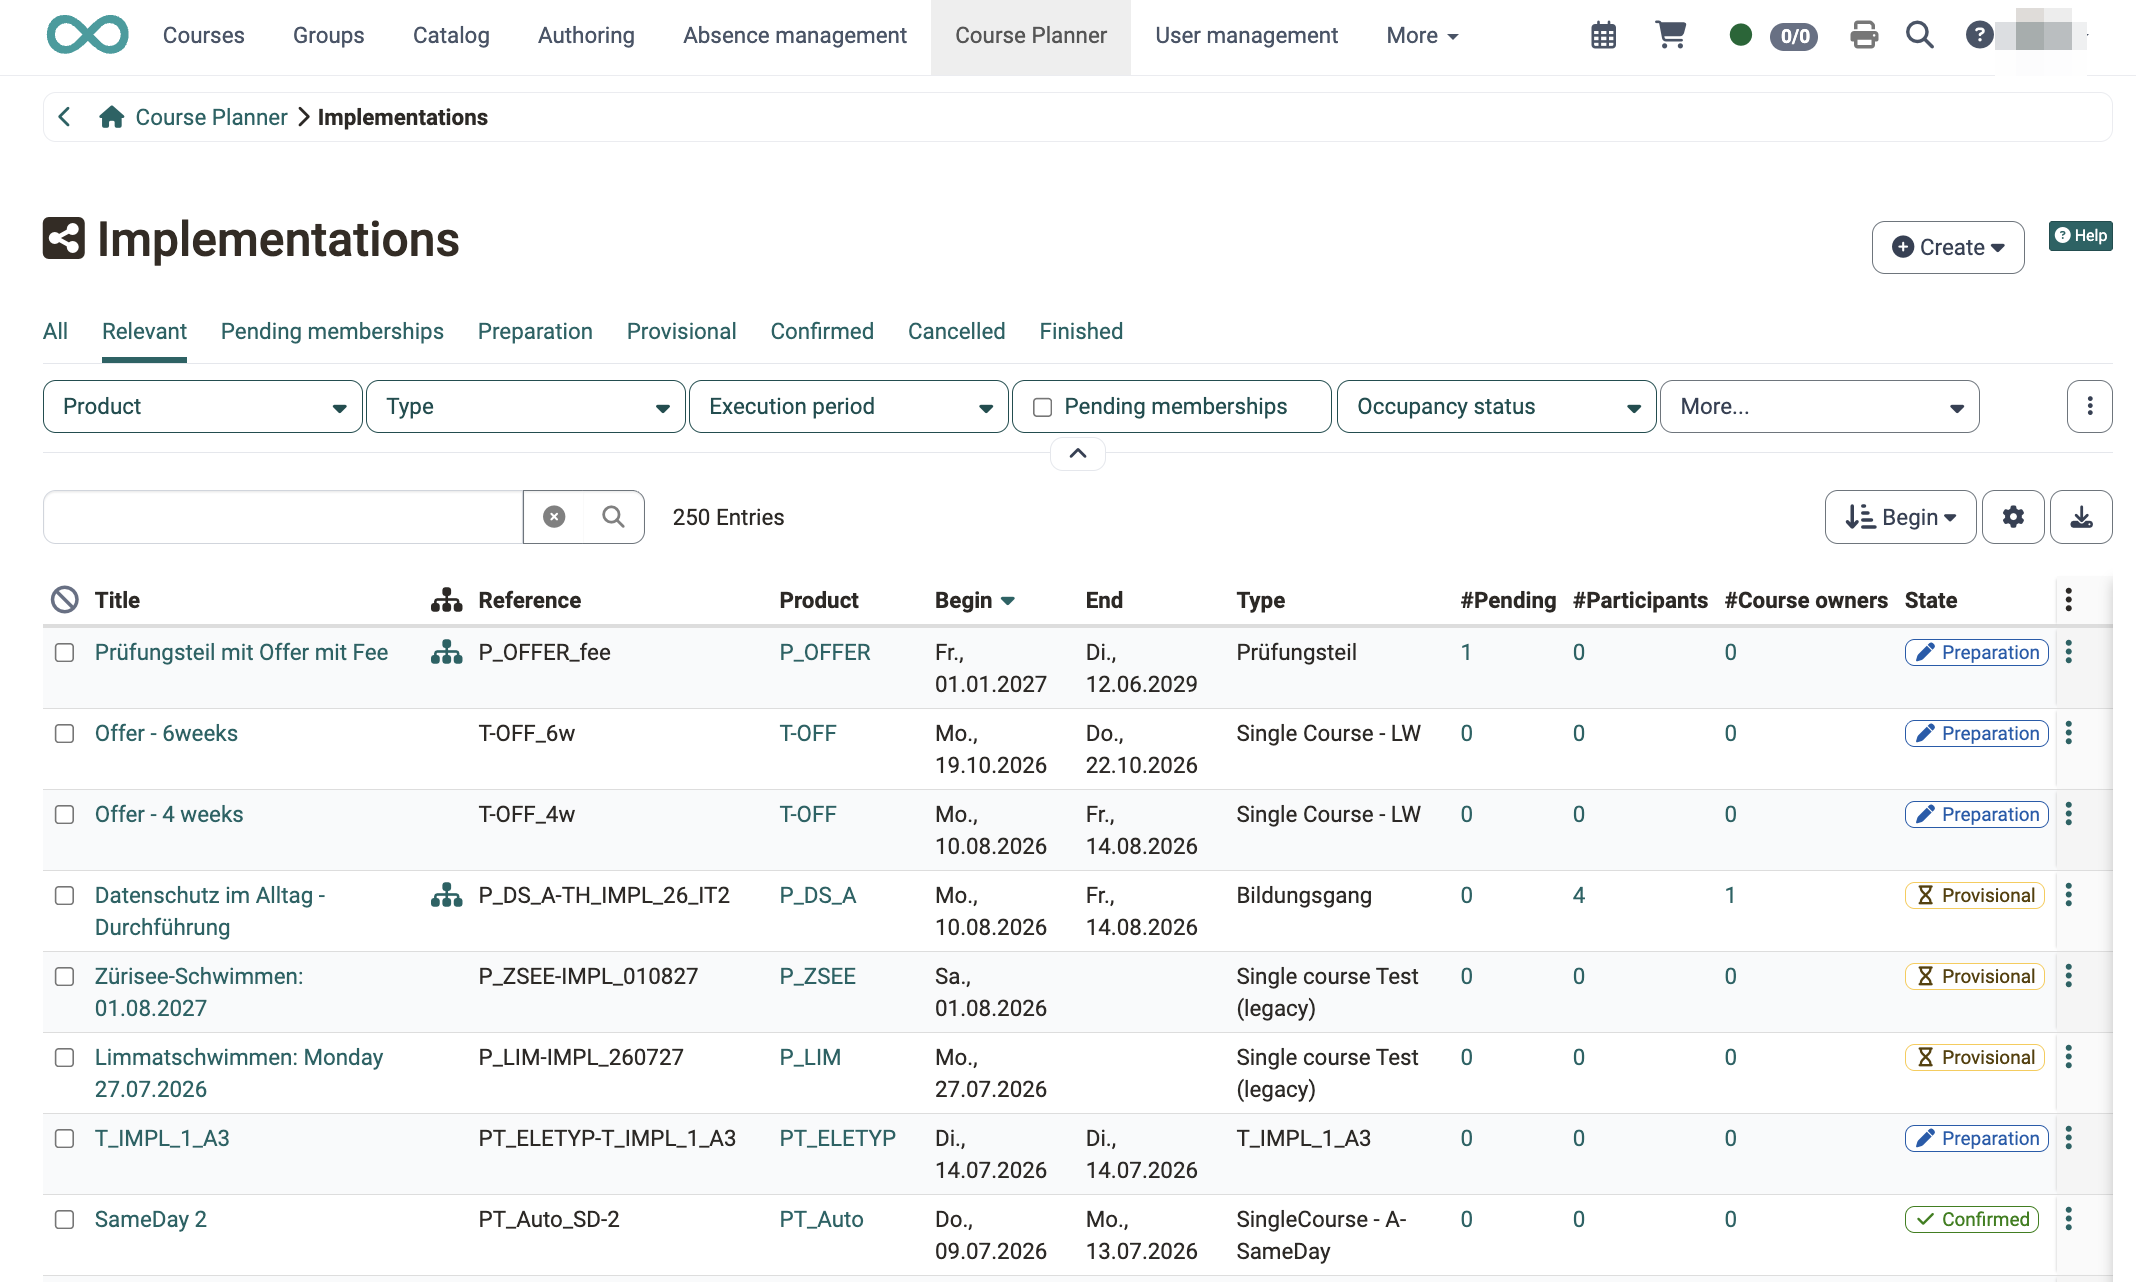
Task: Open the Type filter dropdown
Action: (x=526, y=406)
